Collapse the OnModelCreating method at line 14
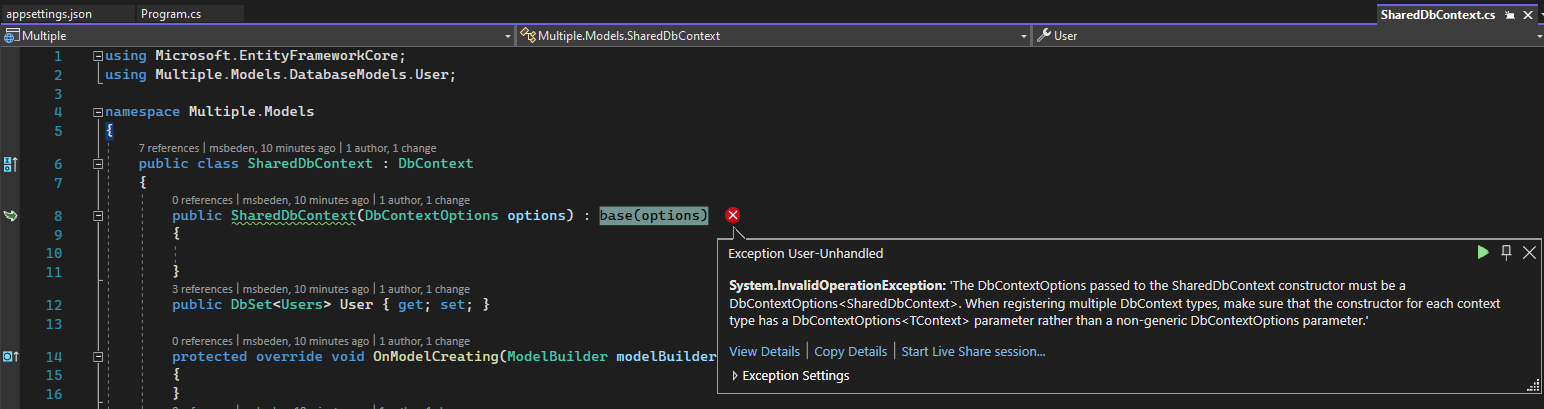Screen dimensions: 1544x409 [x=97, y=356]
